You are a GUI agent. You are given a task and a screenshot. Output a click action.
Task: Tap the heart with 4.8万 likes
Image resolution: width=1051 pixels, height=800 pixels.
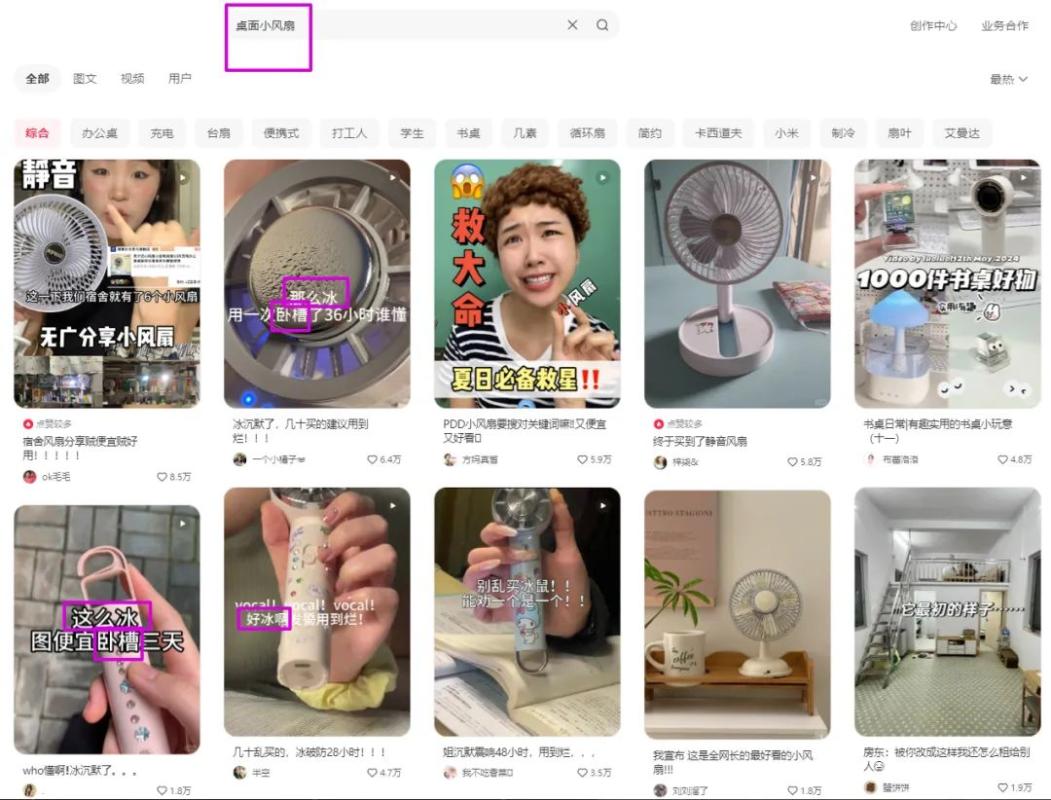pyautogui.click(x=1003, y=460)
